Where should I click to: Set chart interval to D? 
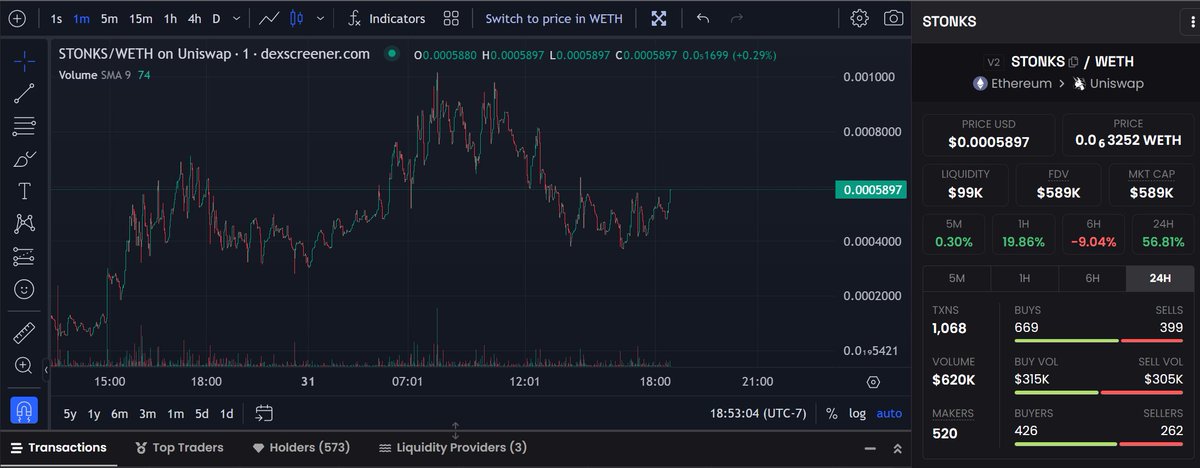(216, 18)
